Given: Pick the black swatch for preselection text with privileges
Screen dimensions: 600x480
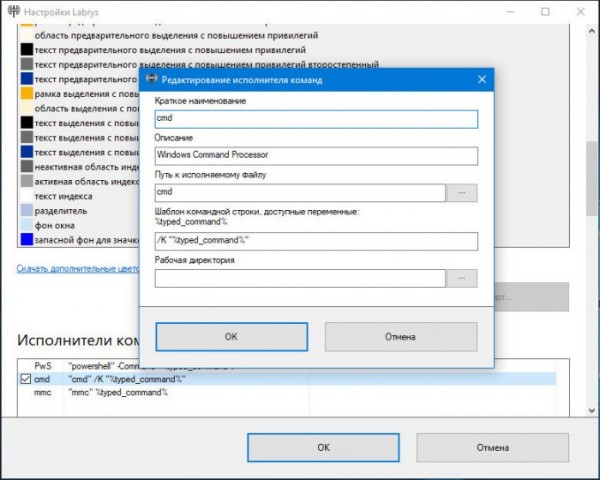Looking at the screenshot, I should [27, 50].
